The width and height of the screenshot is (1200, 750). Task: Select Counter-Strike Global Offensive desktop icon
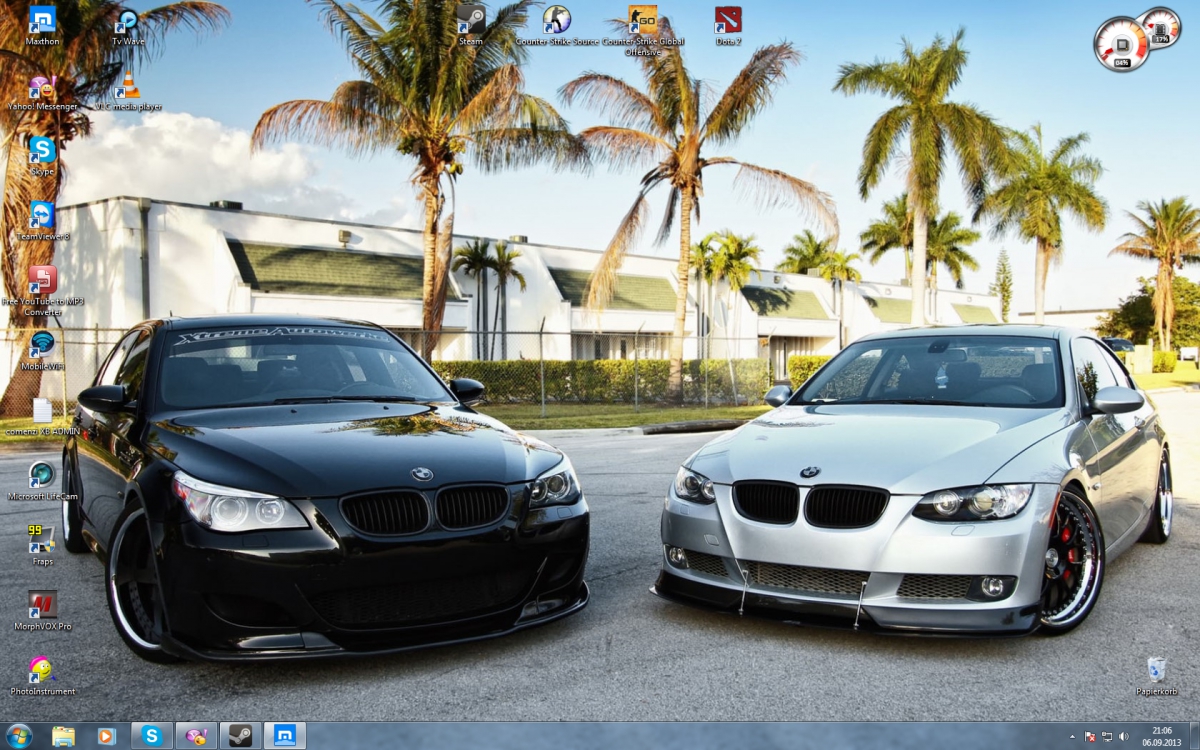tap(643, 31)
